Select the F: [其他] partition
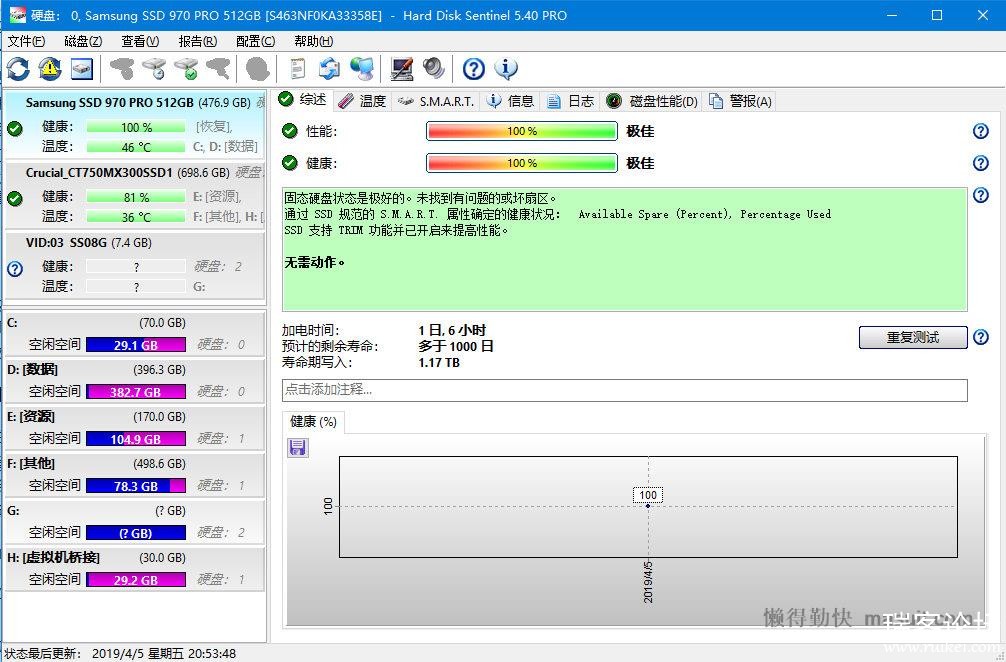This screenshot has height=662, width=1006. tap(135, 473)
